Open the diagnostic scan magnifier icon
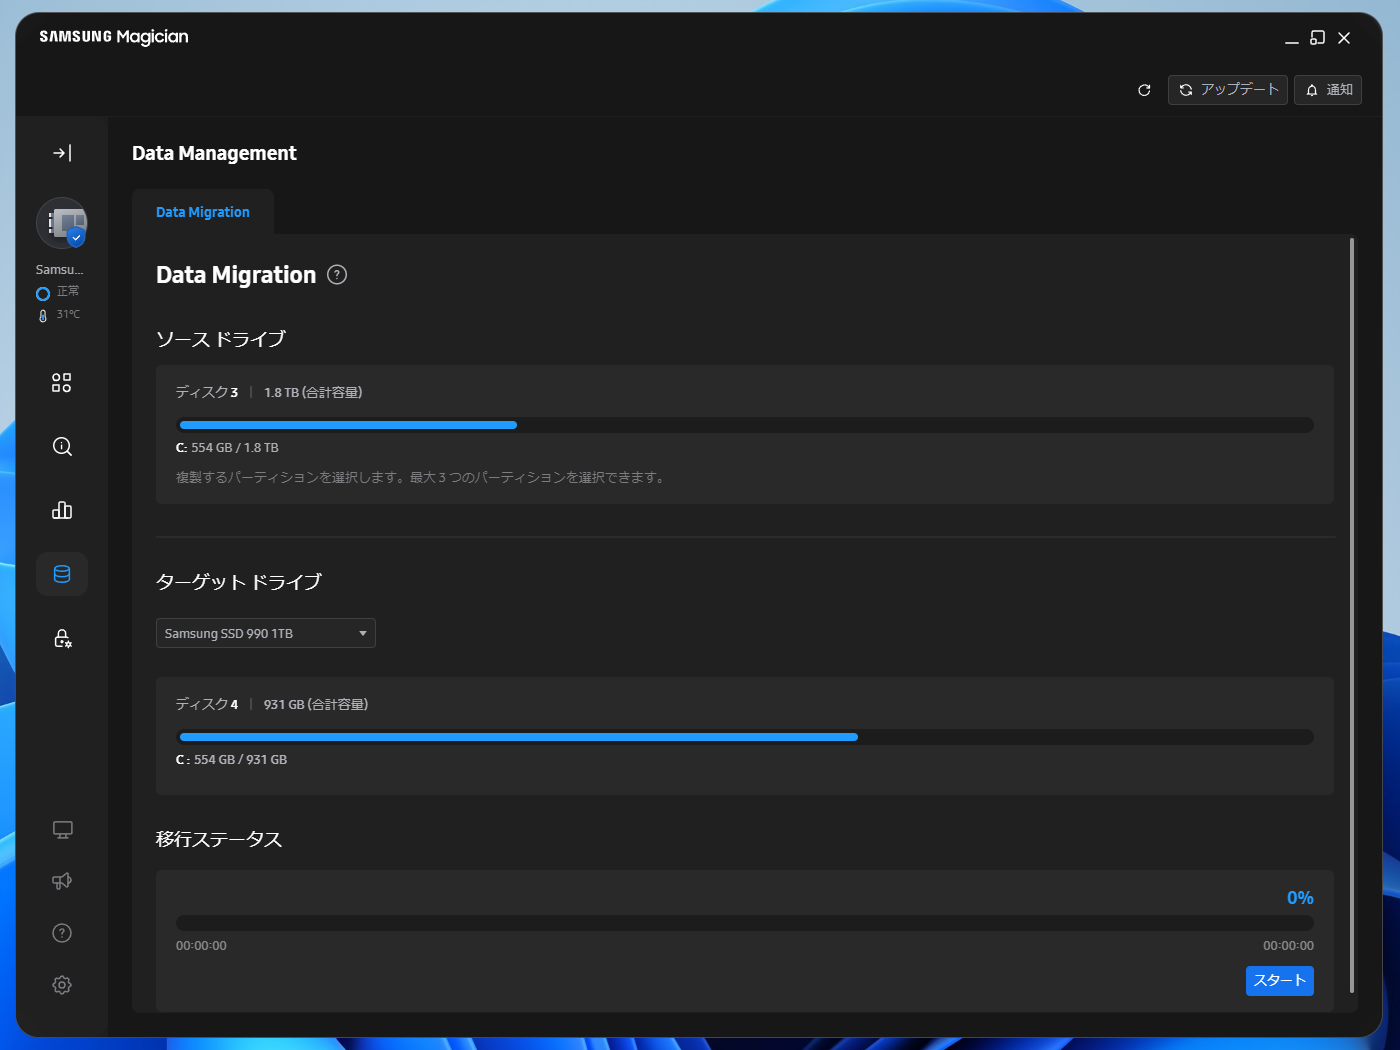 [62, 447]
